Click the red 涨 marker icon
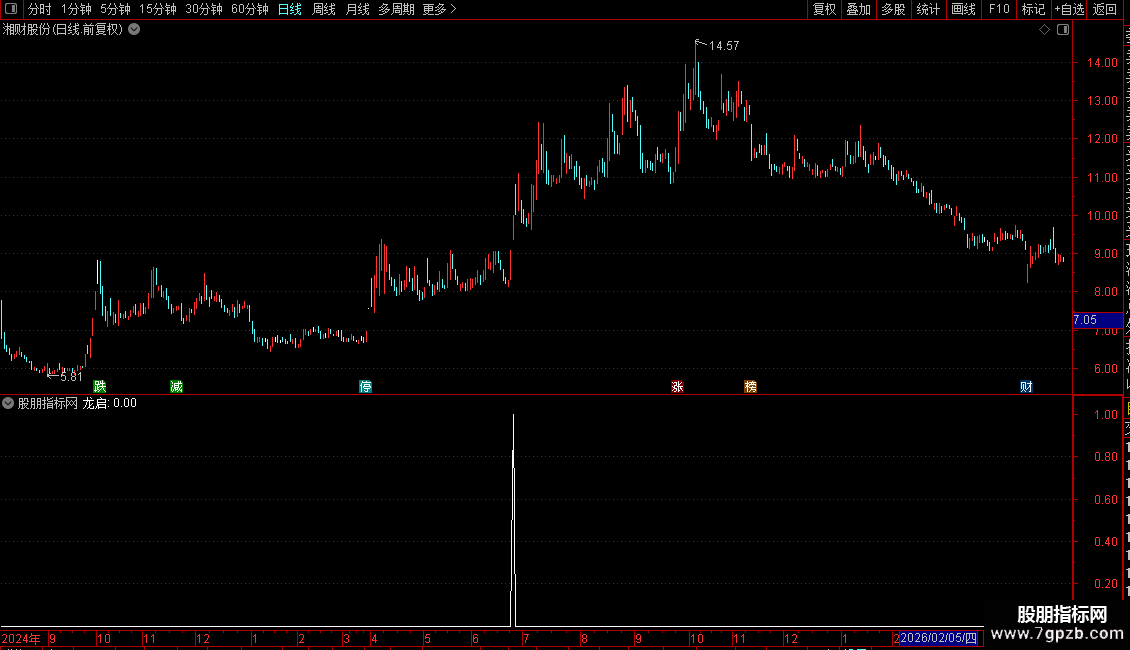 tap(677, 387)
